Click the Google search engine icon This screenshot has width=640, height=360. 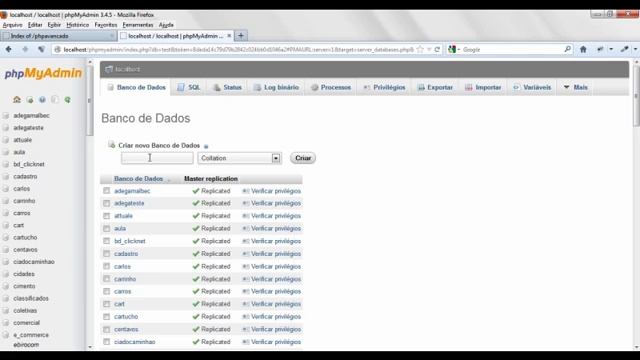[452, 49]
